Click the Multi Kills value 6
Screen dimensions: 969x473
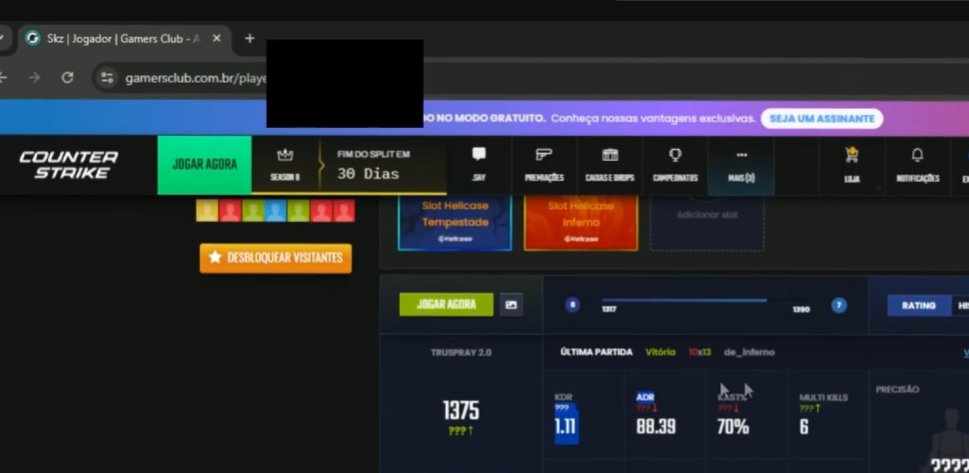803,427
